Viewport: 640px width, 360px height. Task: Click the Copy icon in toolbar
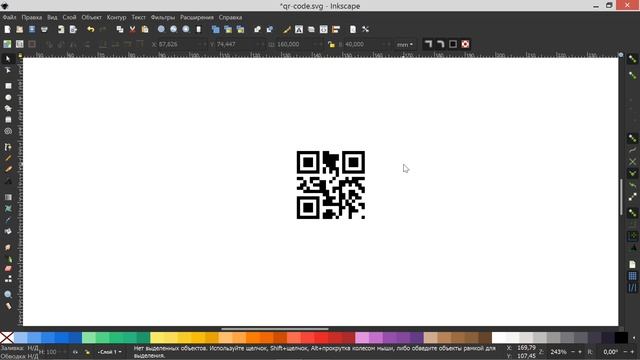(x=120, y=29)
